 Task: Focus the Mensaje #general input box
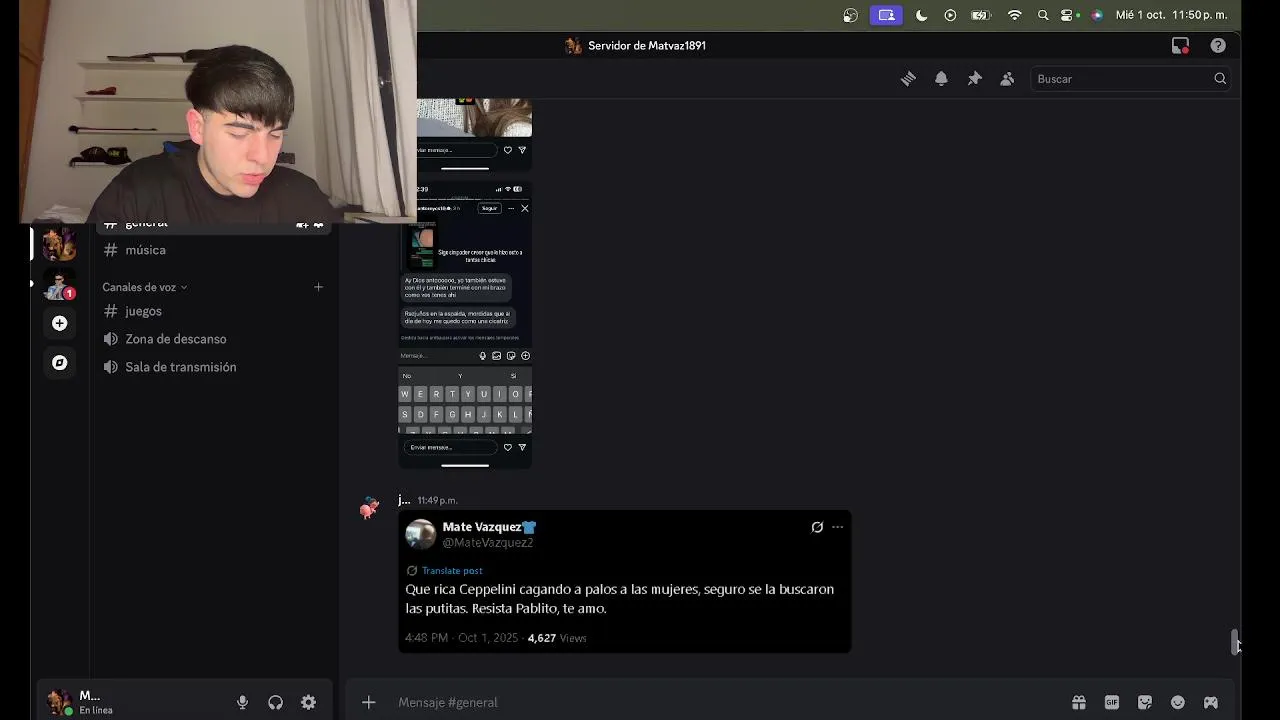725,702
